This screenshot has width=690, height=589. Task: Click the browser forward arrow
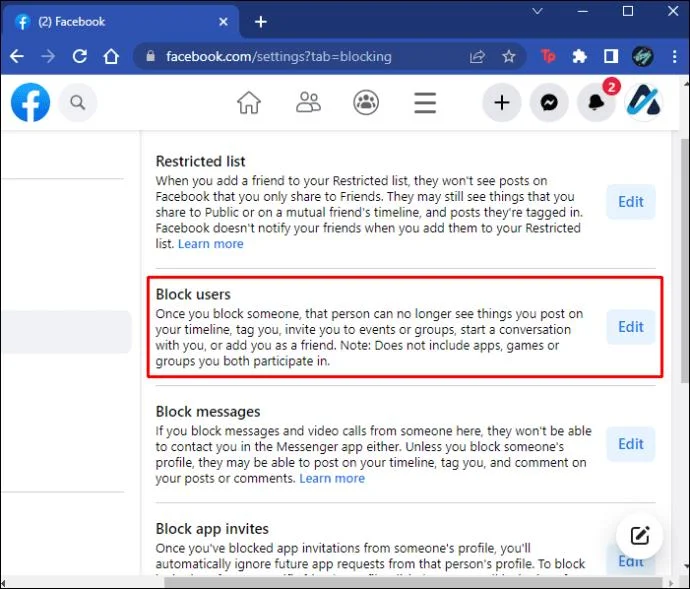(48, 56)
